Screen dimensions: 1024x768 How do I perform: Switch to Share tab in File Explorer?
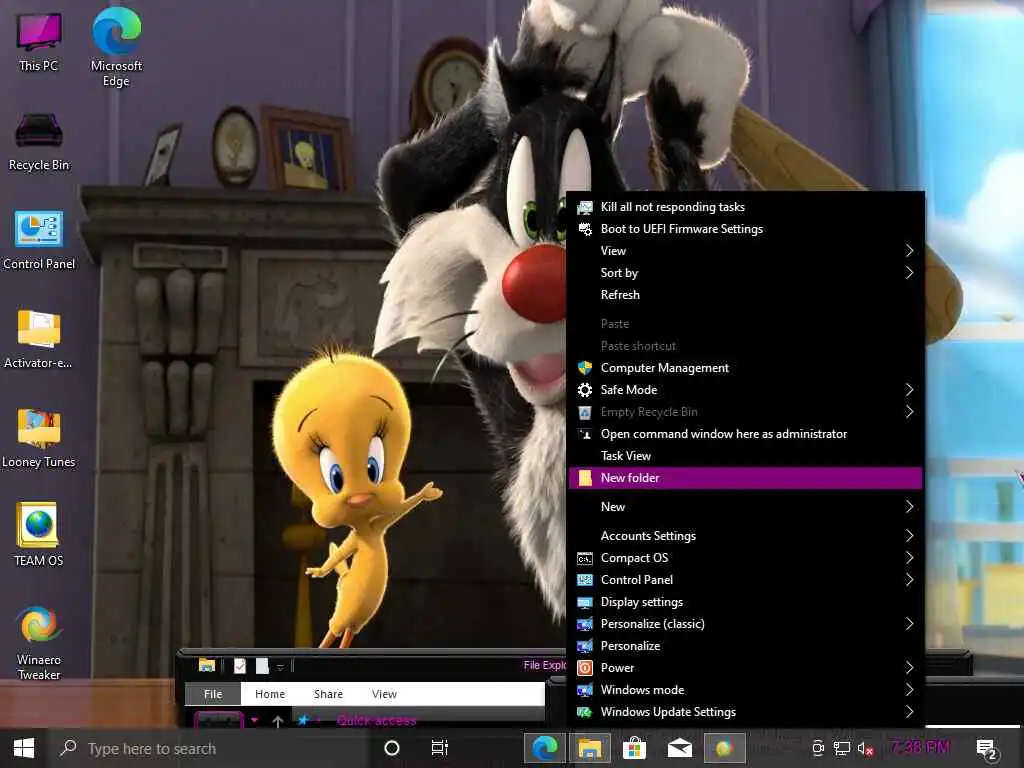pos(328,694)
